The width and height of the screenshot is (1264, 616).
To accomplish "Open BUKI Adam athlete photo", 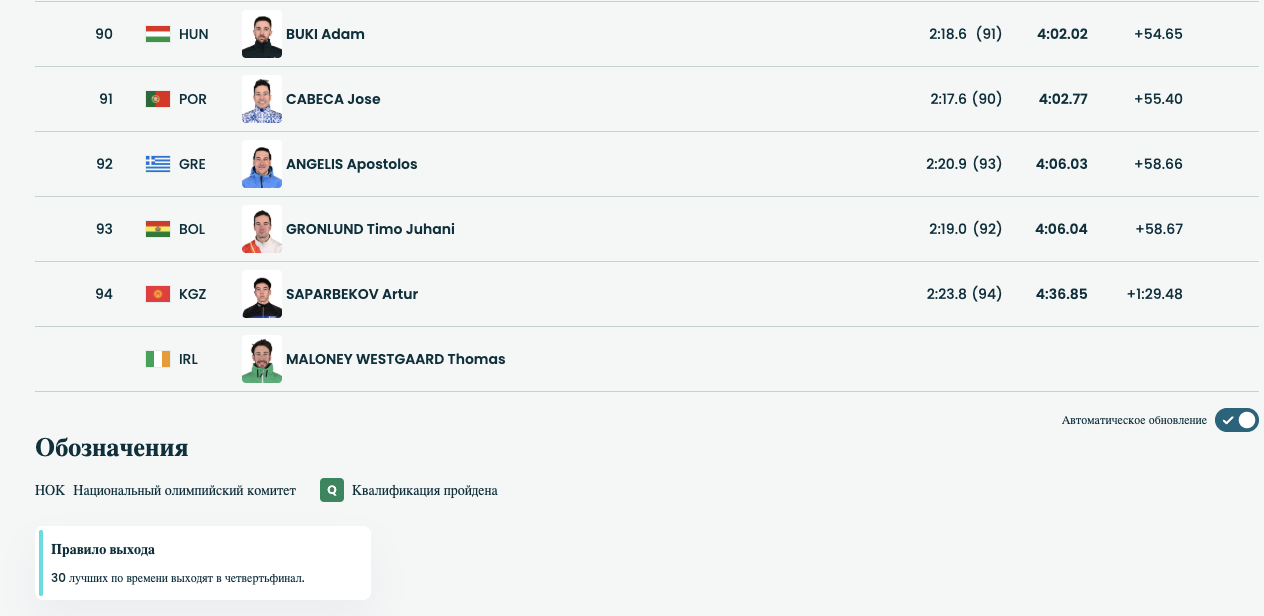I will pos(262,34).
